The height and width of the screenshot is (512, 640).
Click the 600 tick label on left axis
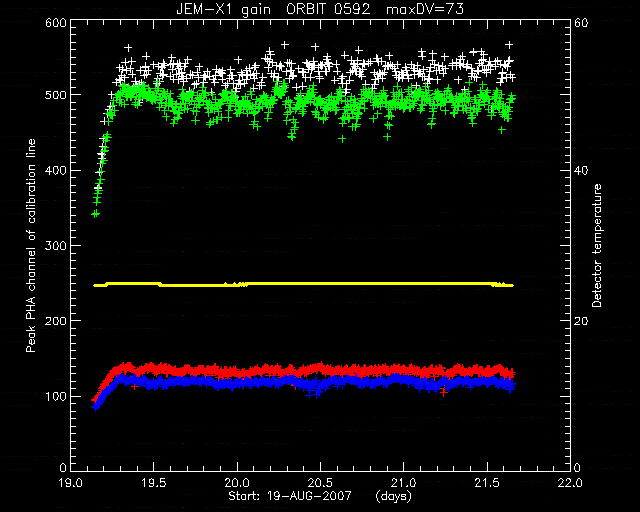tap(56, 23)
